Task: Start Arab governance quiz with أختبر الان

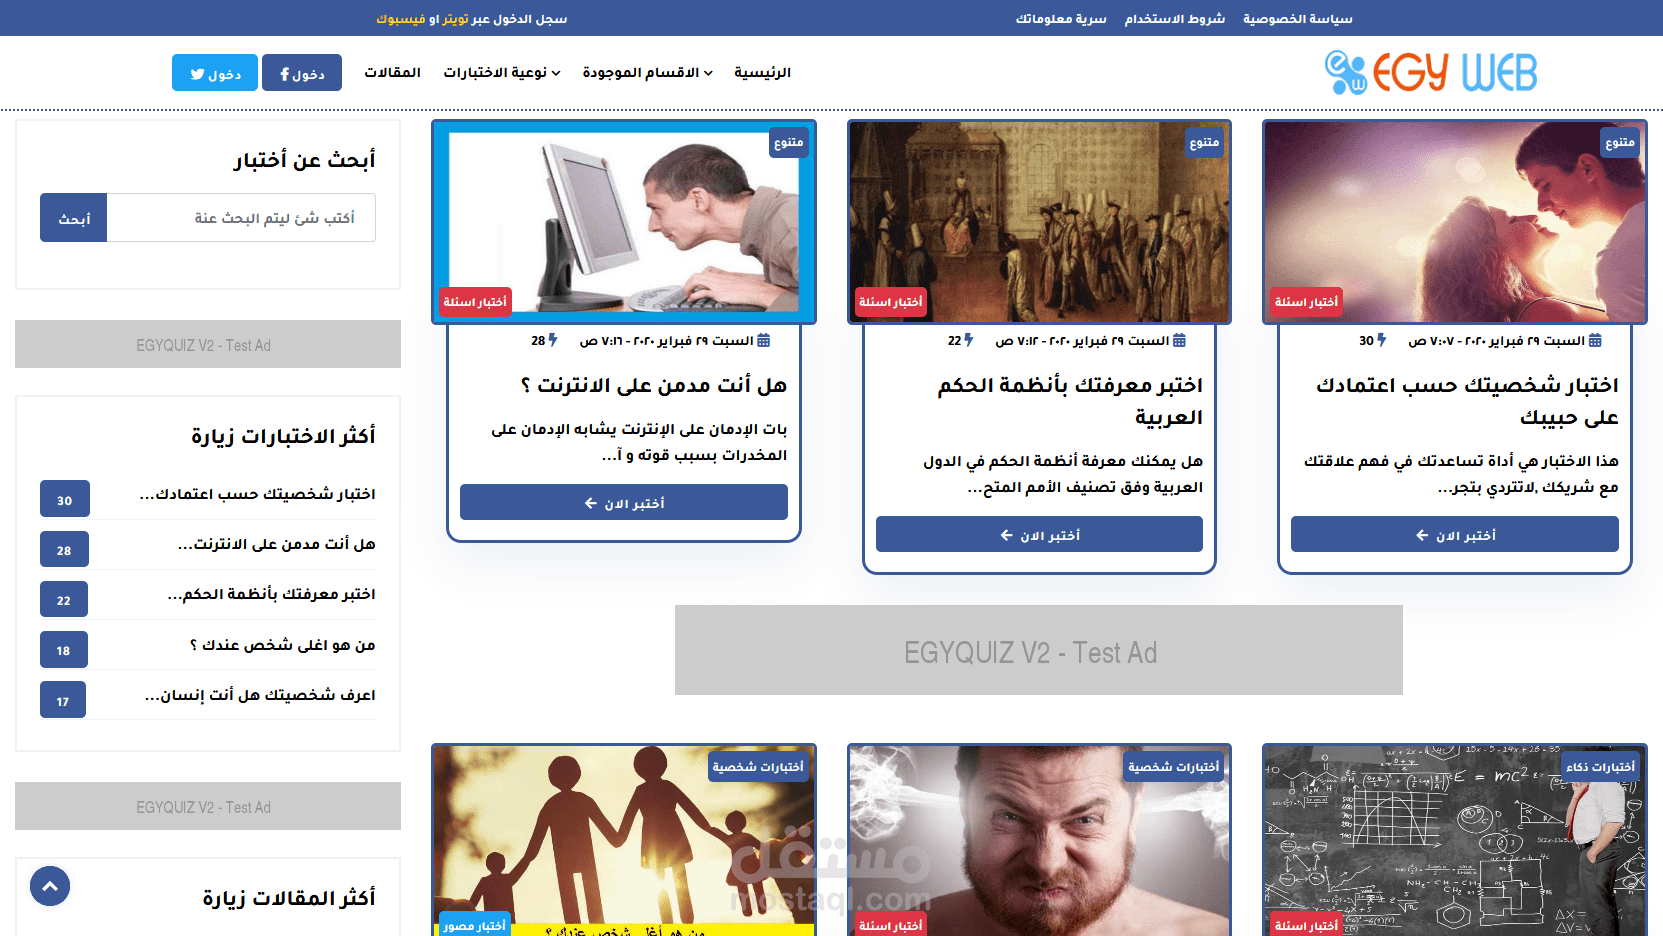Action: (x=1039, y=534)
